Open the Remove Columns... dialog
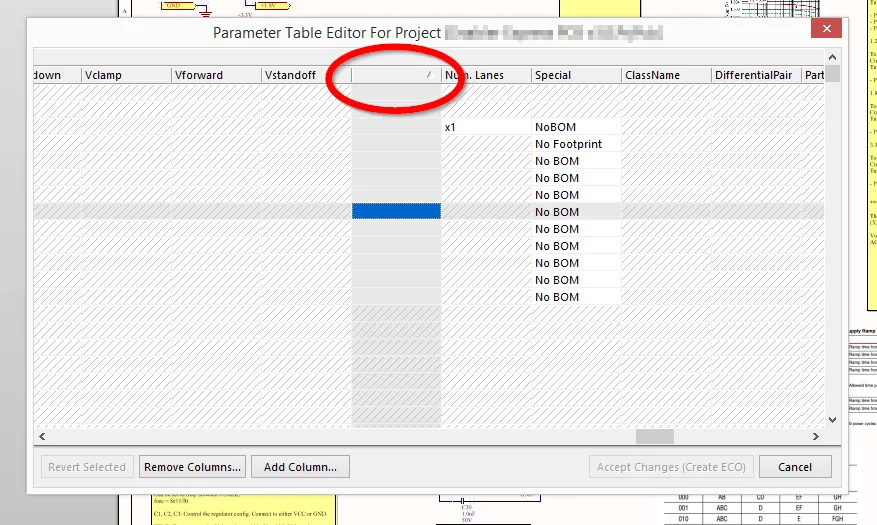 pos(192,467)
